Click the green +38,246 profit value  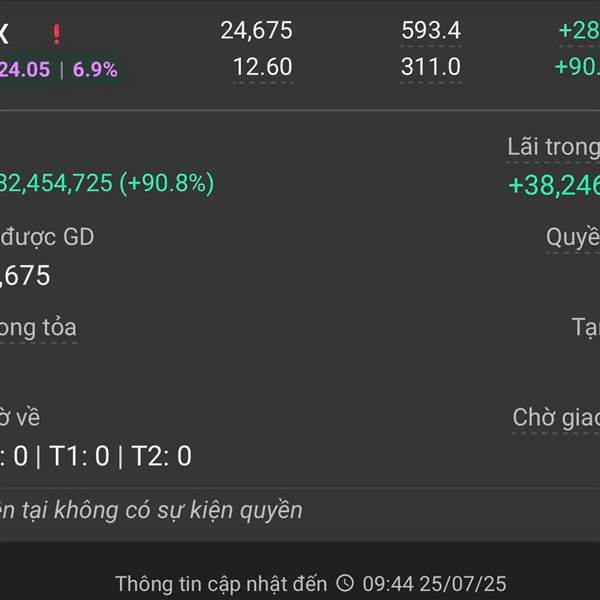554,185
